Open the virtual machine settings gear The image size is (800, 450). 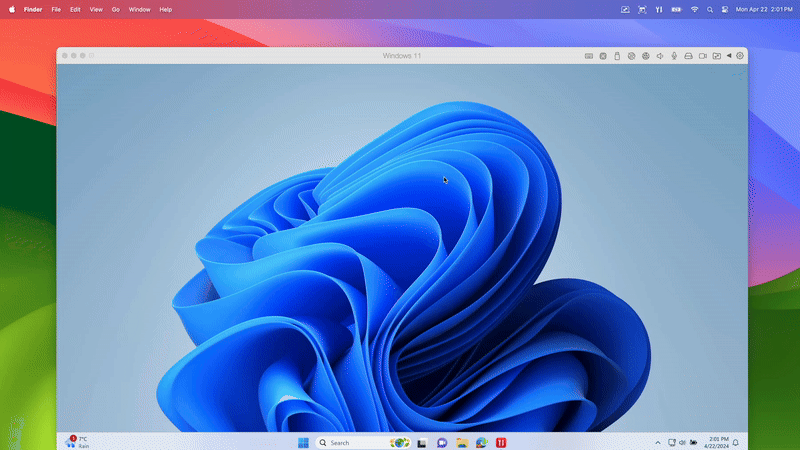click(x=740, y=56)
